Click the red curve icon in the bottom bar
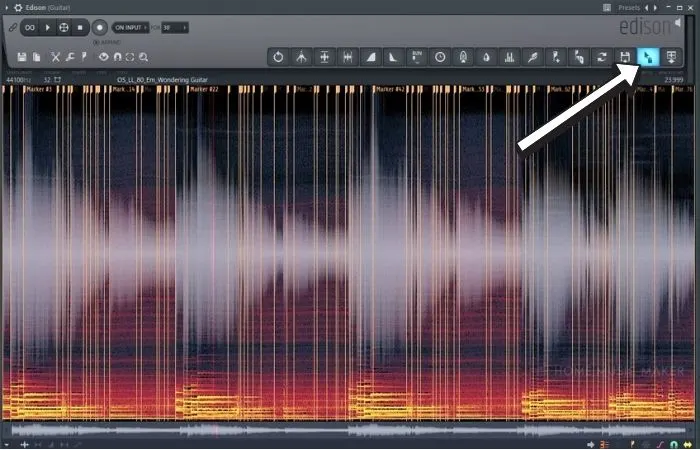This screenshot has width=700, height=450. tap(661, 445)
